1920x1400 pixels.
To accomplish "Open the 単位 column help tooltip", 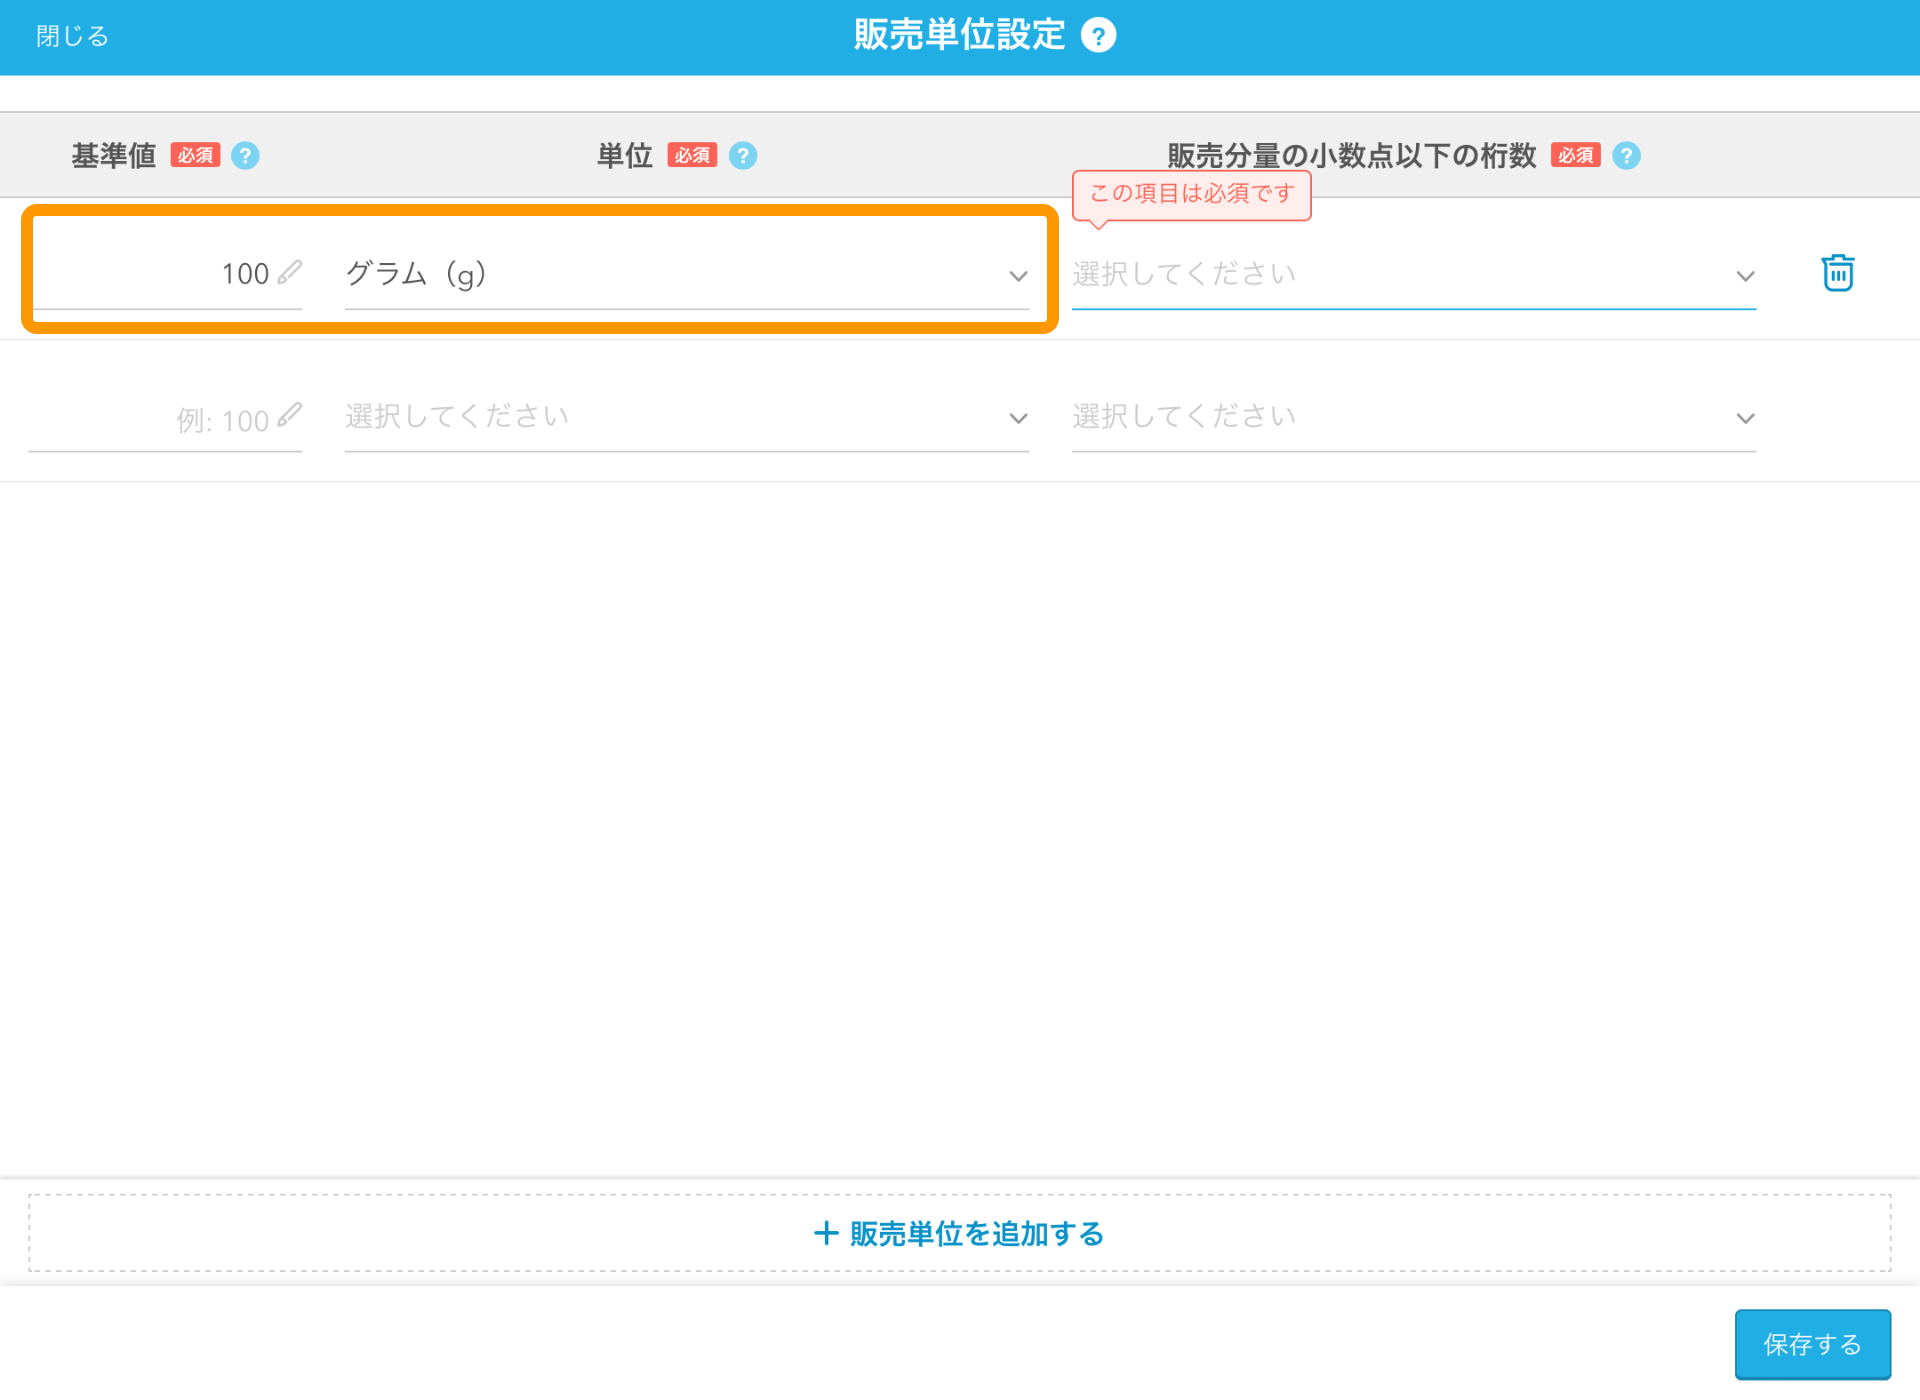I will tap(742, 155).
